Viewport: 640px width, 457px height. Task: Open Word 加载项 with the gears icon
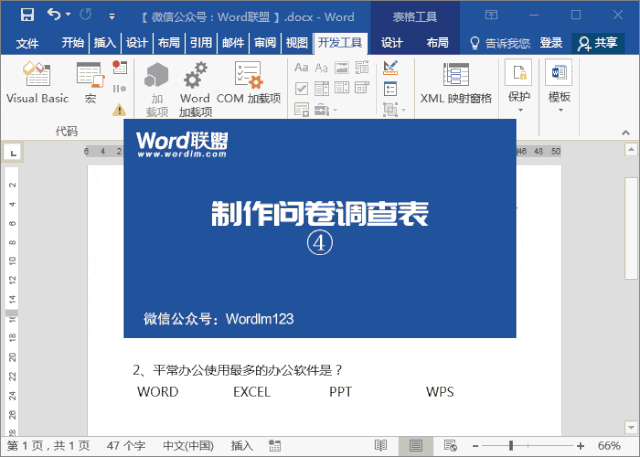[196, 89]
